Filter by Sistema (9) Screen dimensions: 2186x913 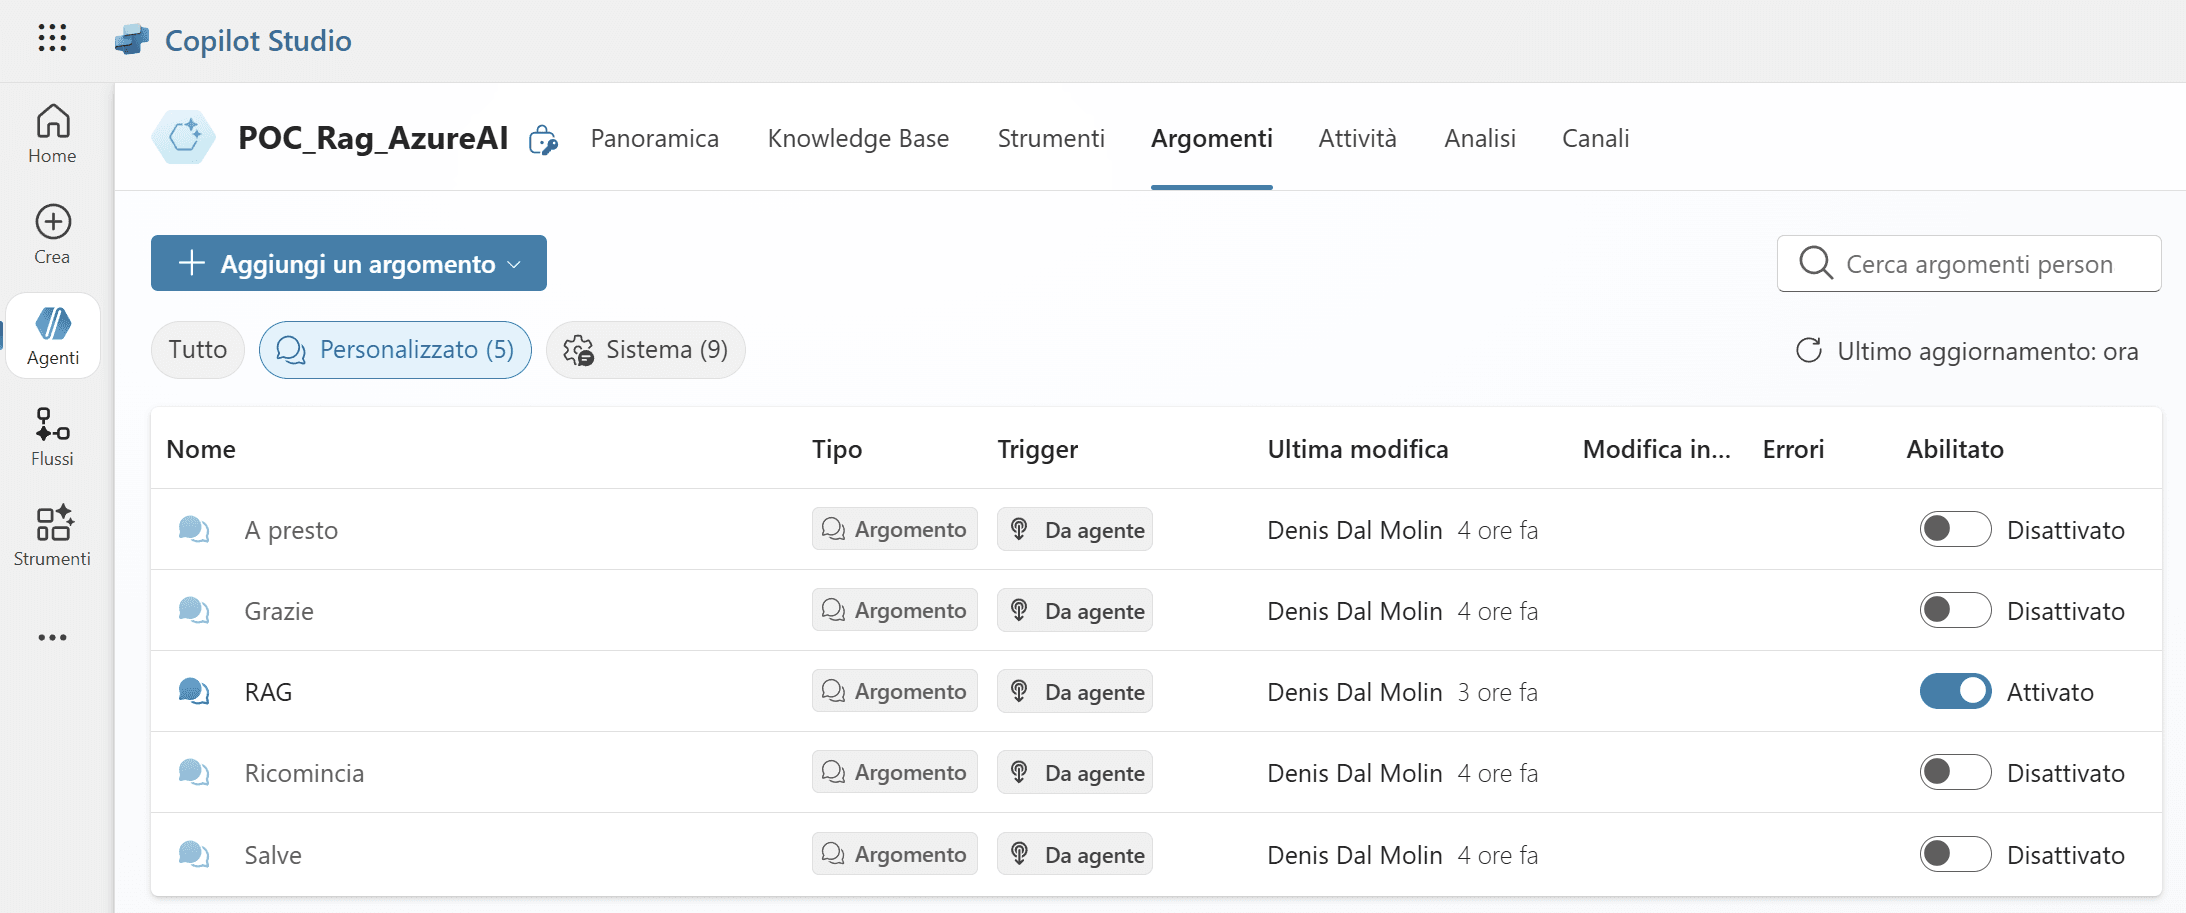coord(646,350)
